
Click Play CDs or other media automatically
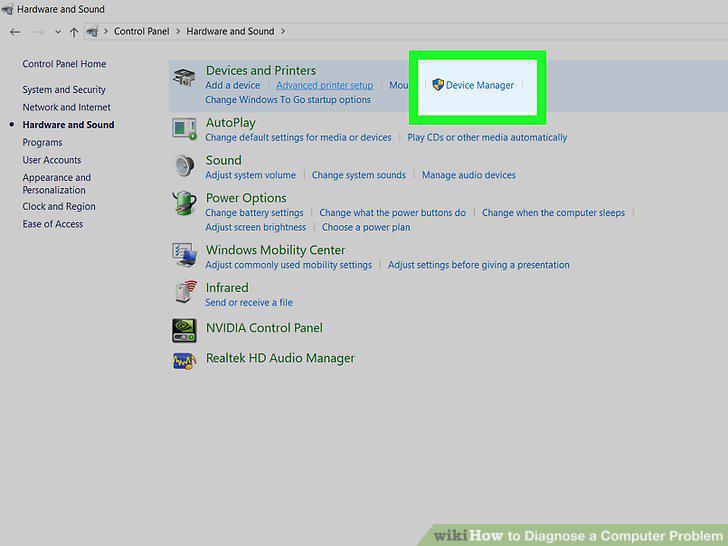click(x=487, y=137)
